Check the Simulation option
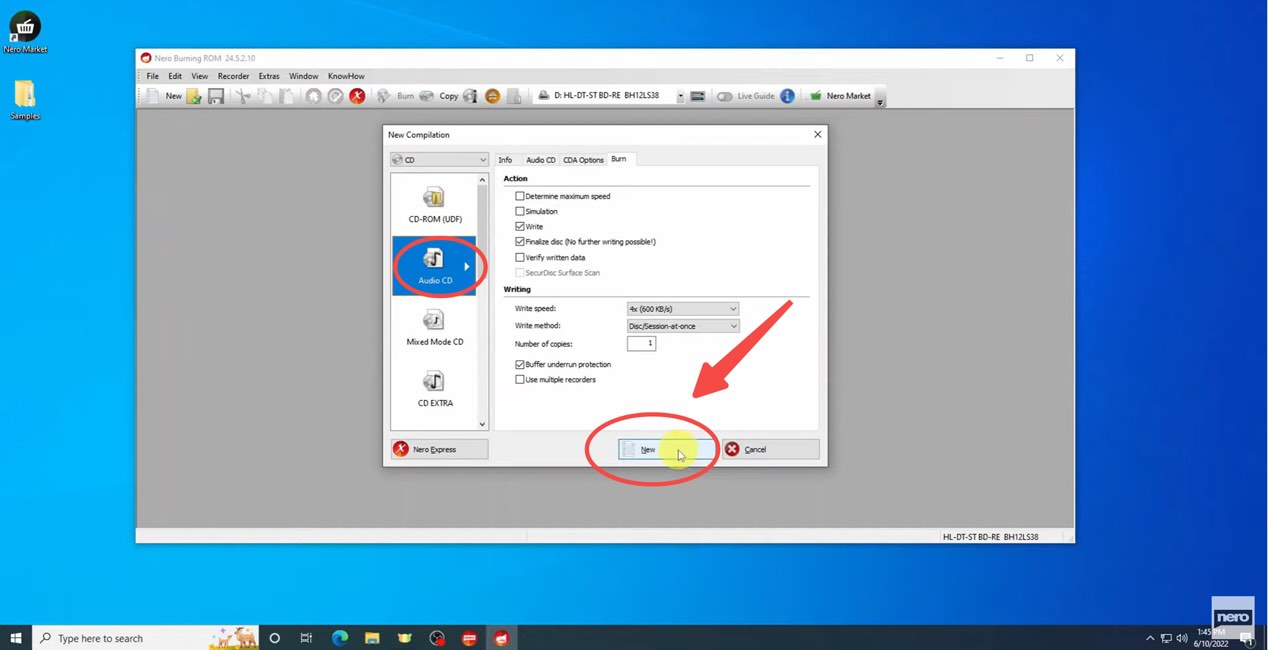 click(520, 211)
